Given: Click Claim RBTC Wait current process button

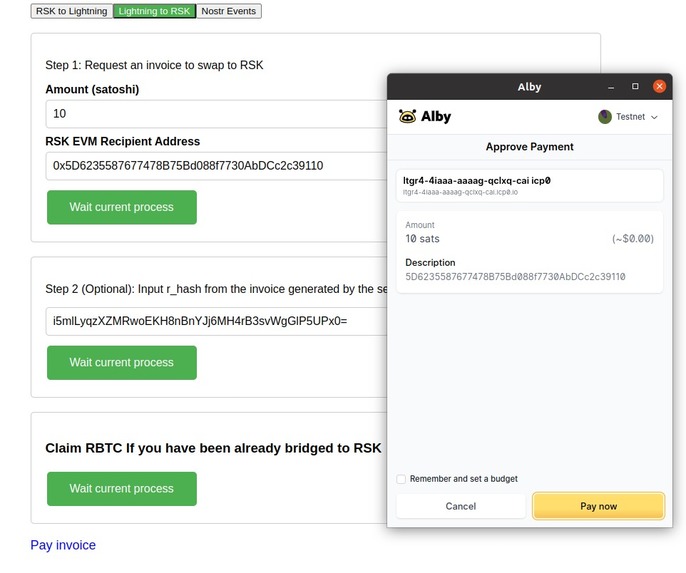Looking at the screenshot, I should [121, 489].
